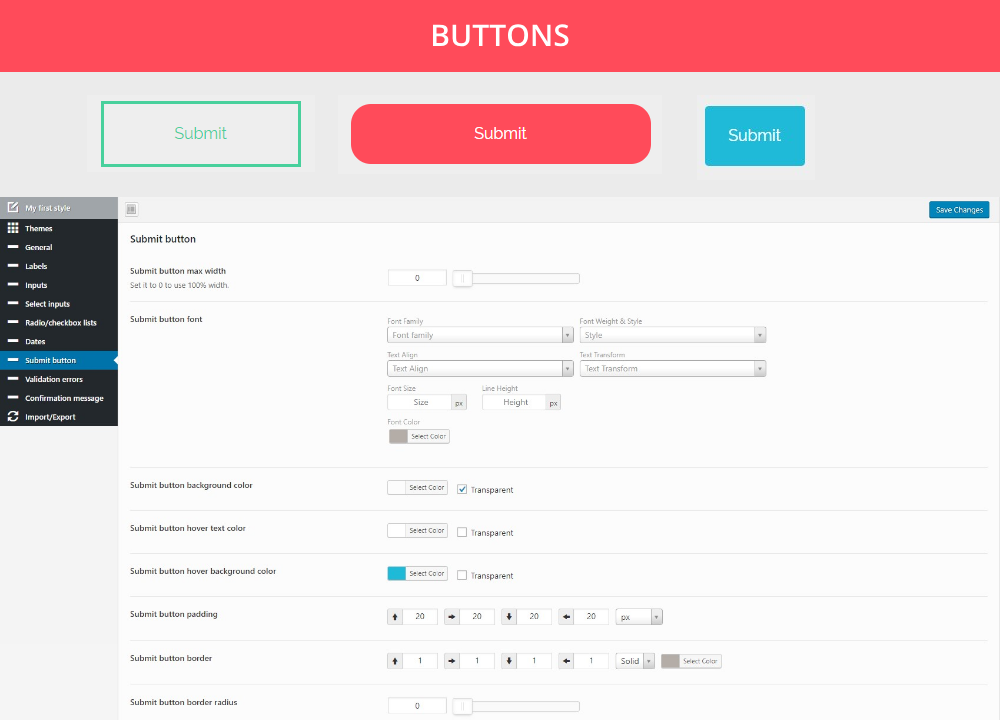The width and height of the screenshot is (1000, 720).
Task: Open the Select inputs section
Action: (59, 304)
